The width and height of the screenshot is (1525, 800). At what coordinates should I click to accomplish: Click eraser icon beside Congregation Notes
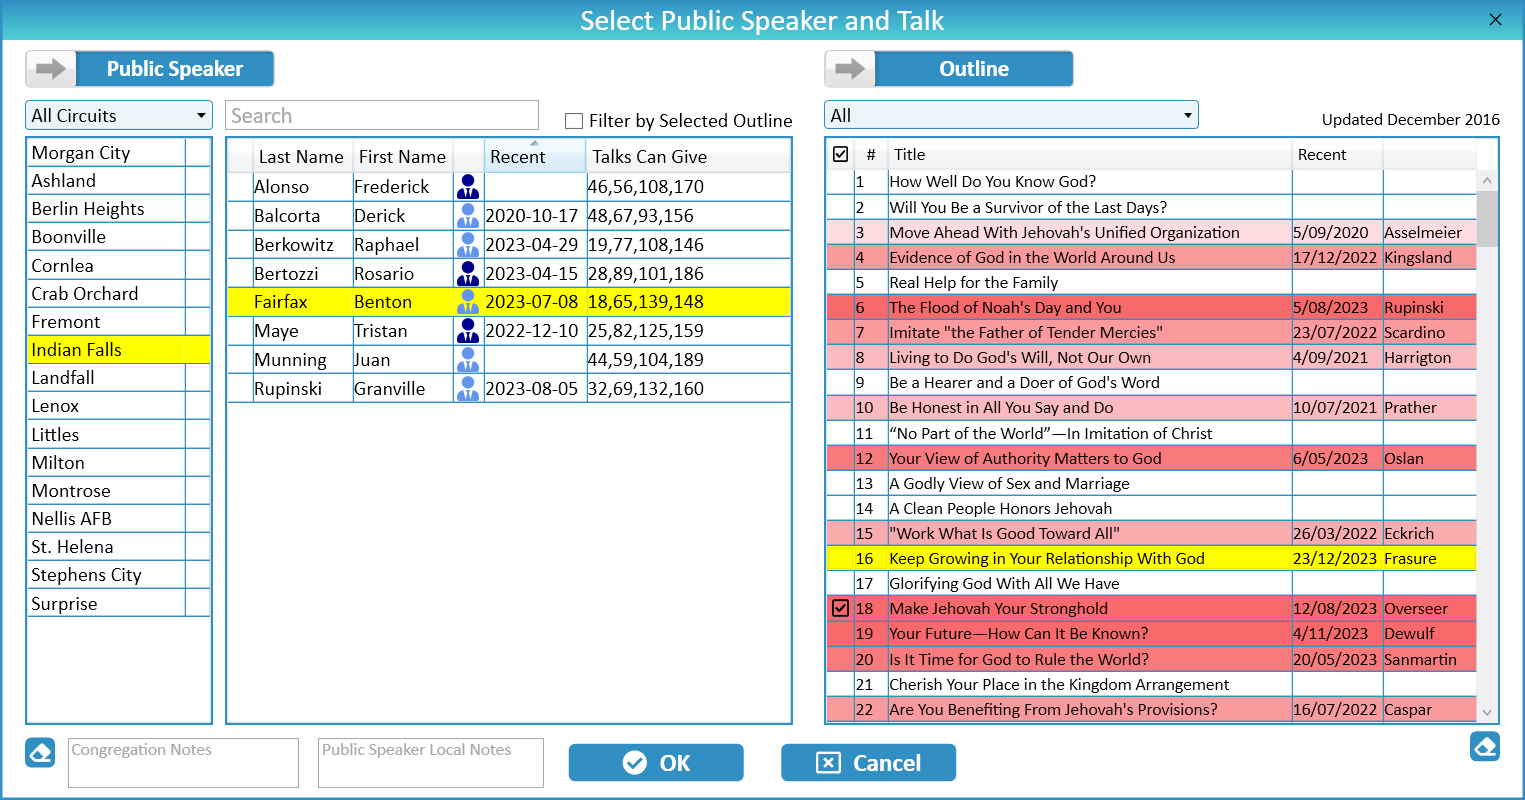(40, 752)
